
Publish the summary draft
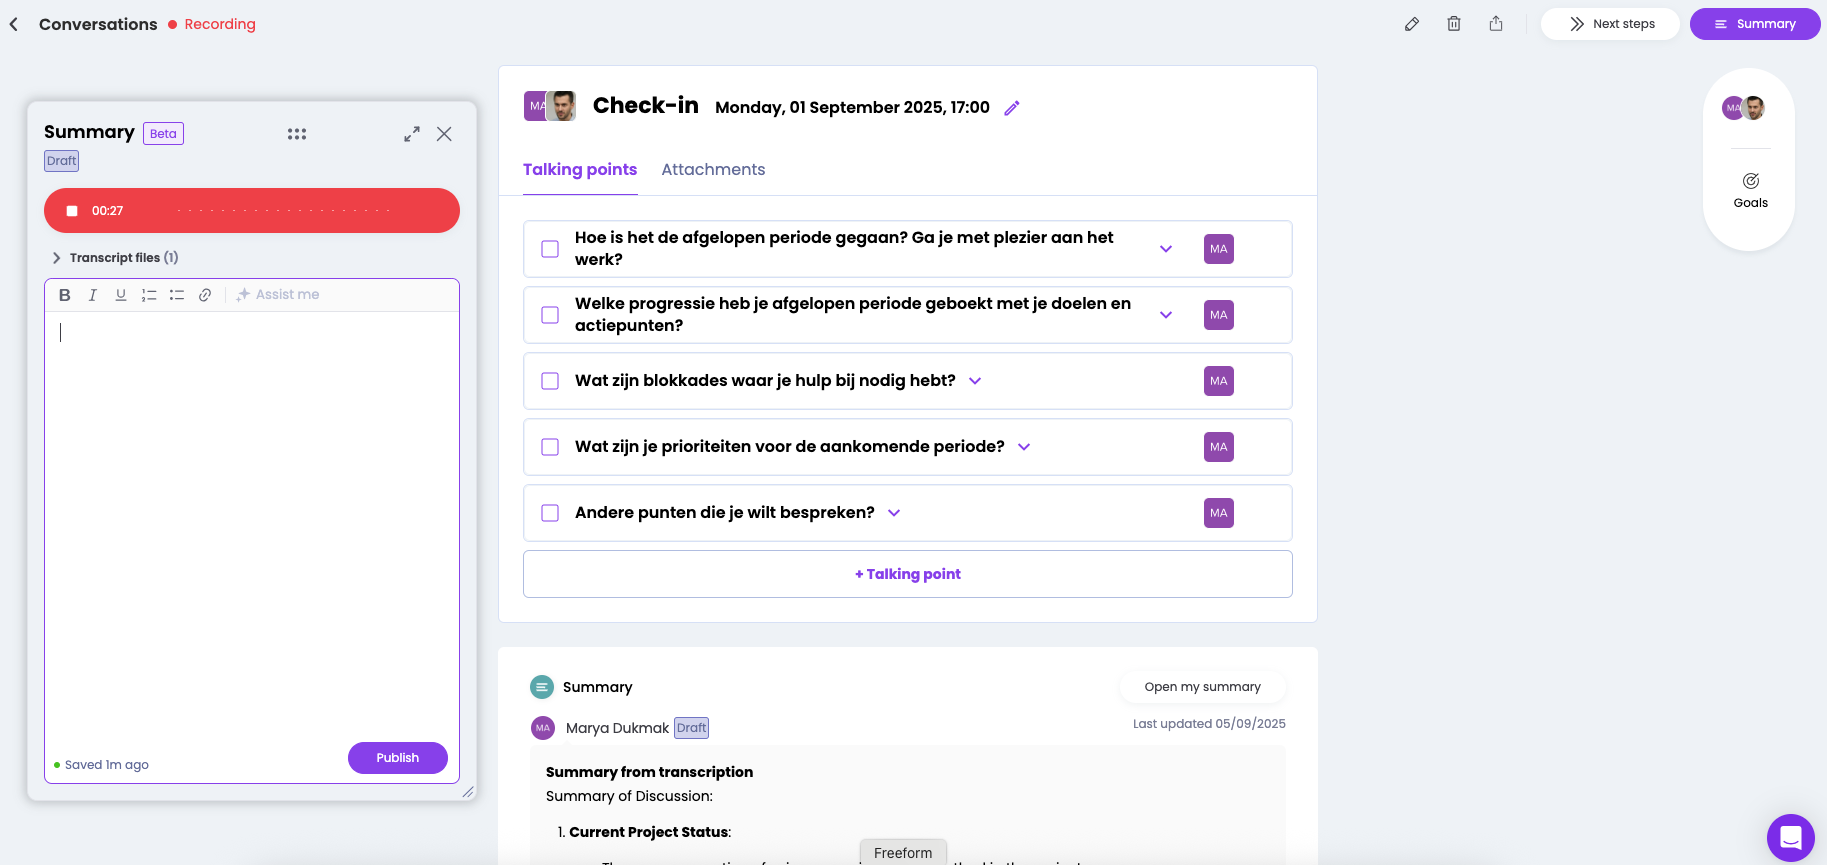(397, 758)
